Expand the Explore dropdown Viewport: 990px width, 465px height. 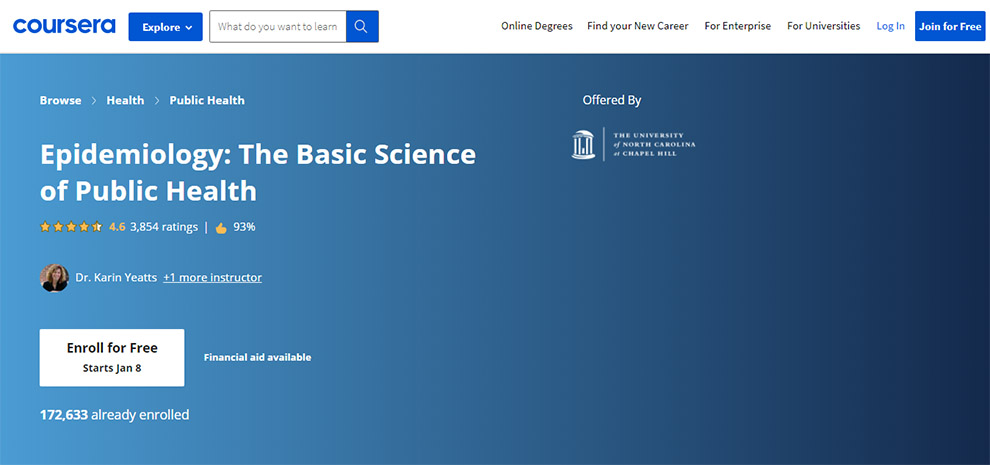pos(165,27)
